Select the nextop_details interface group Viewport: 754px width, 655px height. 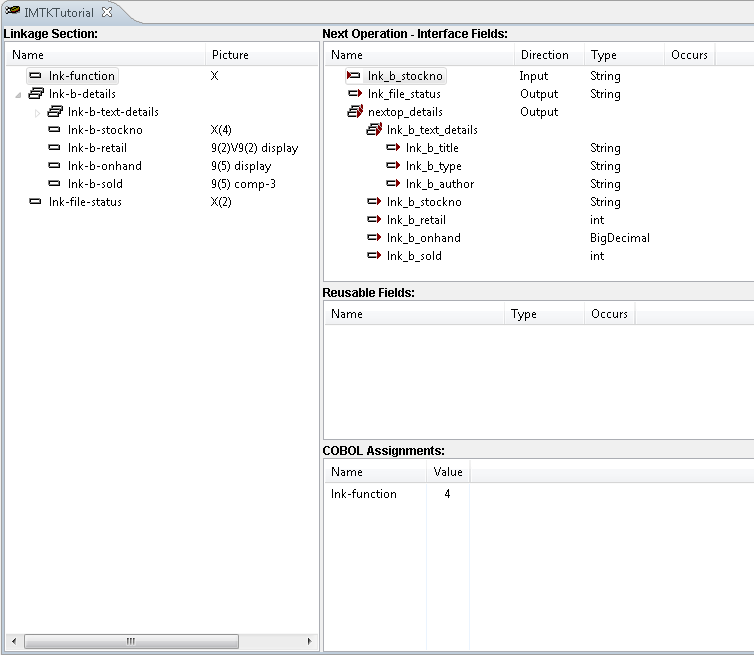click(x=405, y=112)
